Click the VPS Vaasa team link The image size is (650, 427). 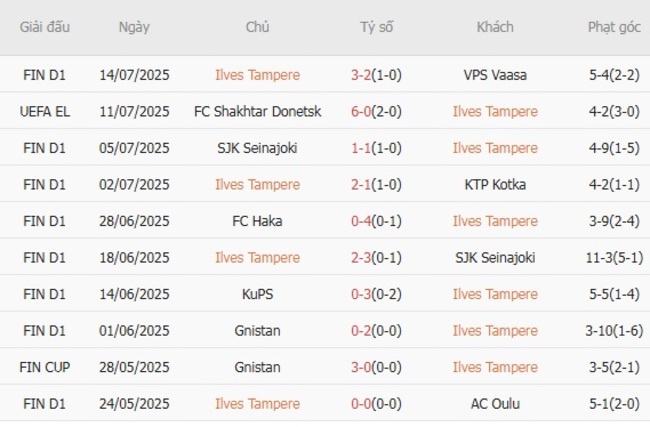tap(494, 74)
